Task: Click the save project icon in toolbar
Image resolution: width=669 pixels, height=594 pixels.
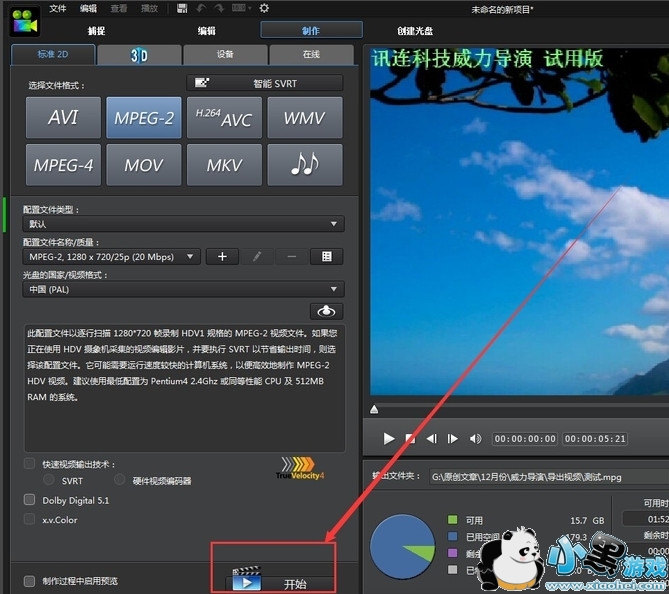Action: pos(181,8)
